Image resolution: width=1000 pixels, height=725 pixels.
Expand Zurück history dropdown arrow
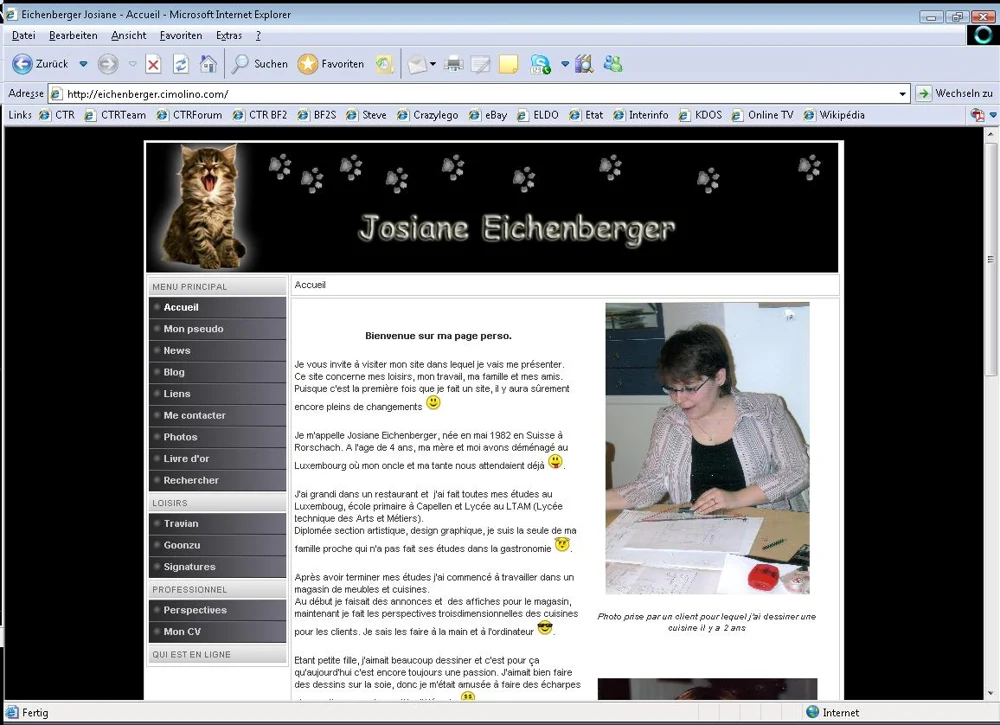coord(83,64)
